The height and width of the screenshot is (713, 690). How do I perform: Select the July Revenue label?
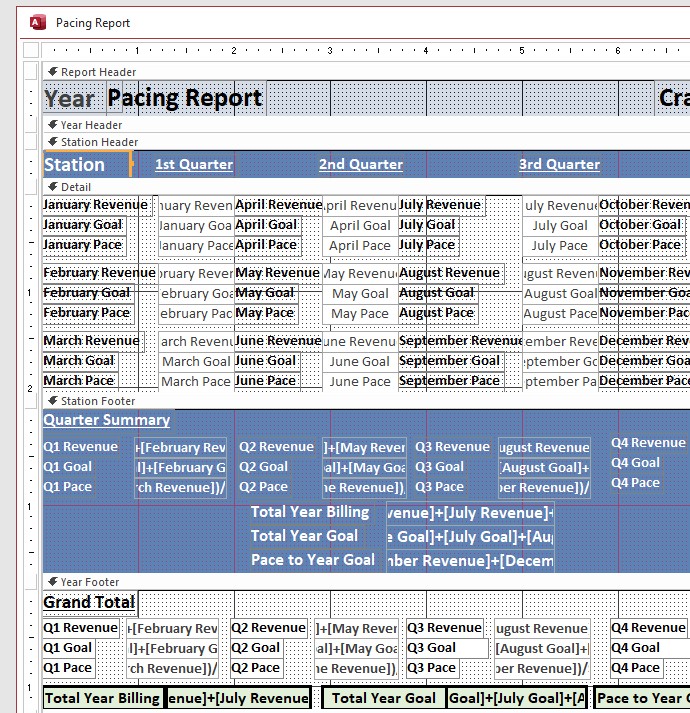coord(442,205)
